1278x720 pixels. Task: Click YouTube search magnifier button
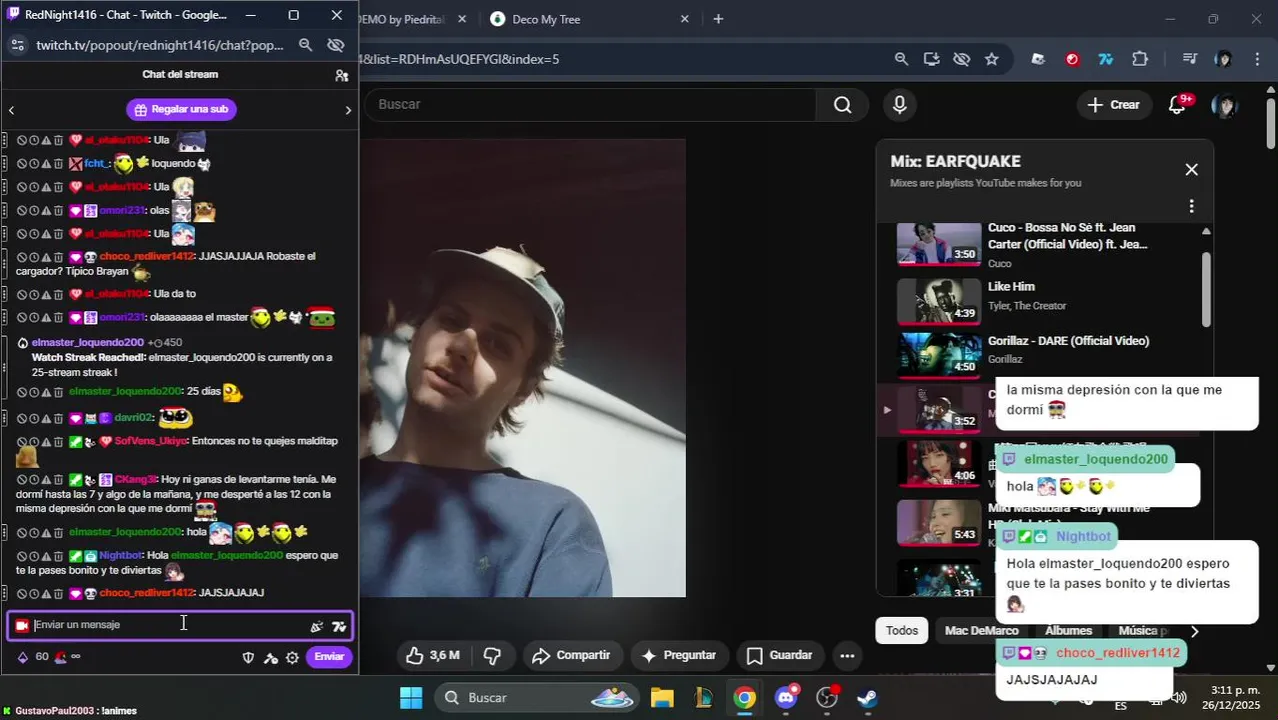[x=842, y=105]
